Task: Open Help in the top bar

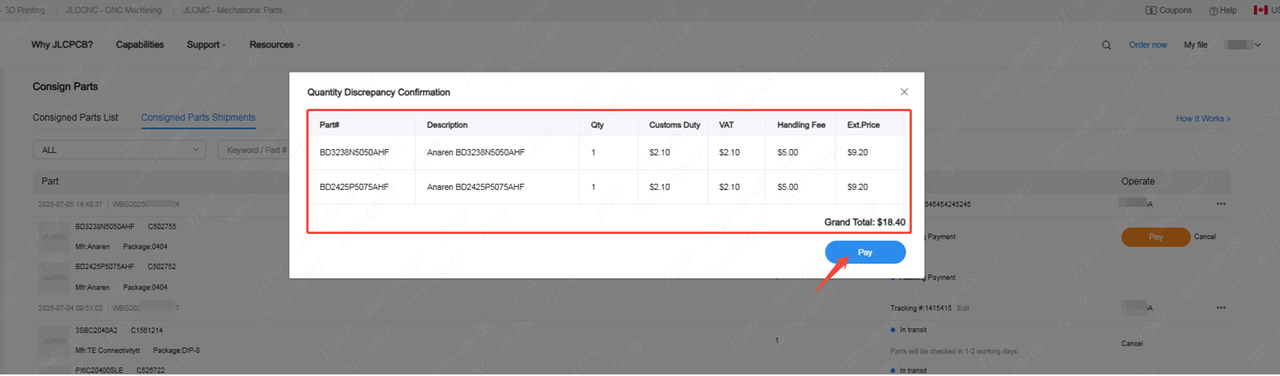Action: (x=1222, y=10)
